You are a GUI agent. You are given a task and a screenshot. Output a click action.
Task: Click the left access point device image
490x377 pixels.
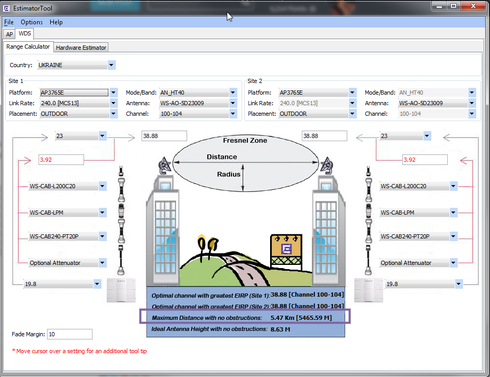click(121, 290)
